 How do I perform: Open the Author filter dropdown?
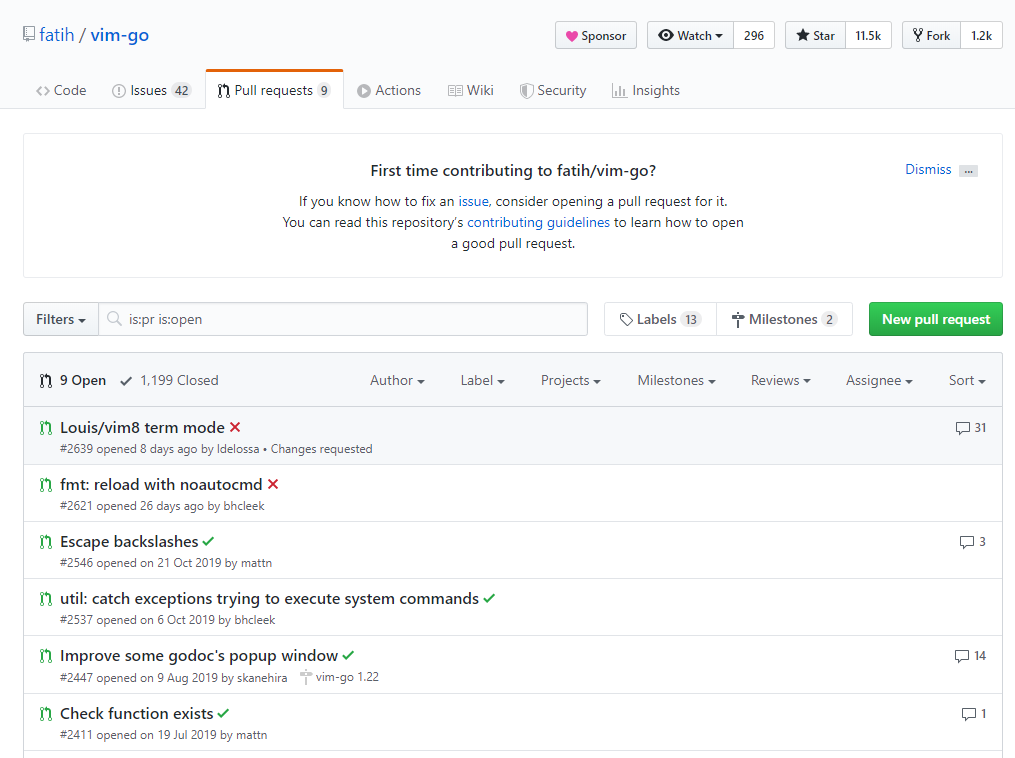point(397,381)
